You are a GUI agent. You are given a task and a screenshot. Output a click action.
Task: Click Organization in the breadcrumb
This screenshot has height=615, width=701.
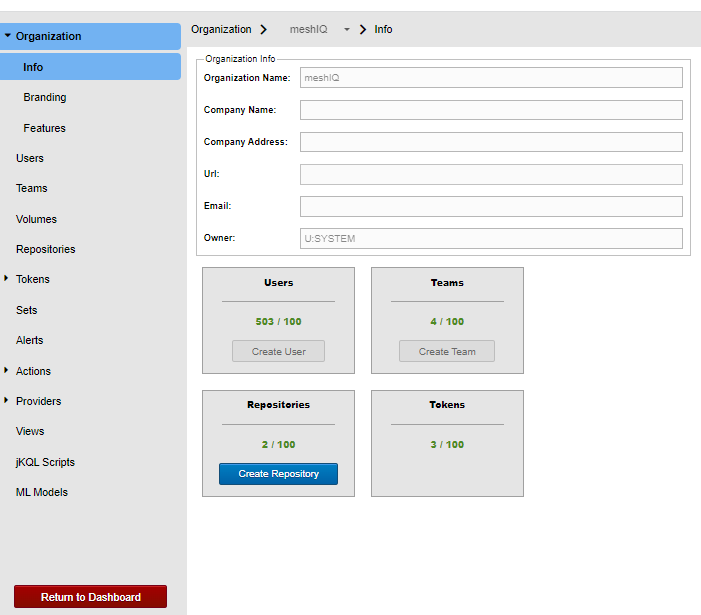coord(221,29)
